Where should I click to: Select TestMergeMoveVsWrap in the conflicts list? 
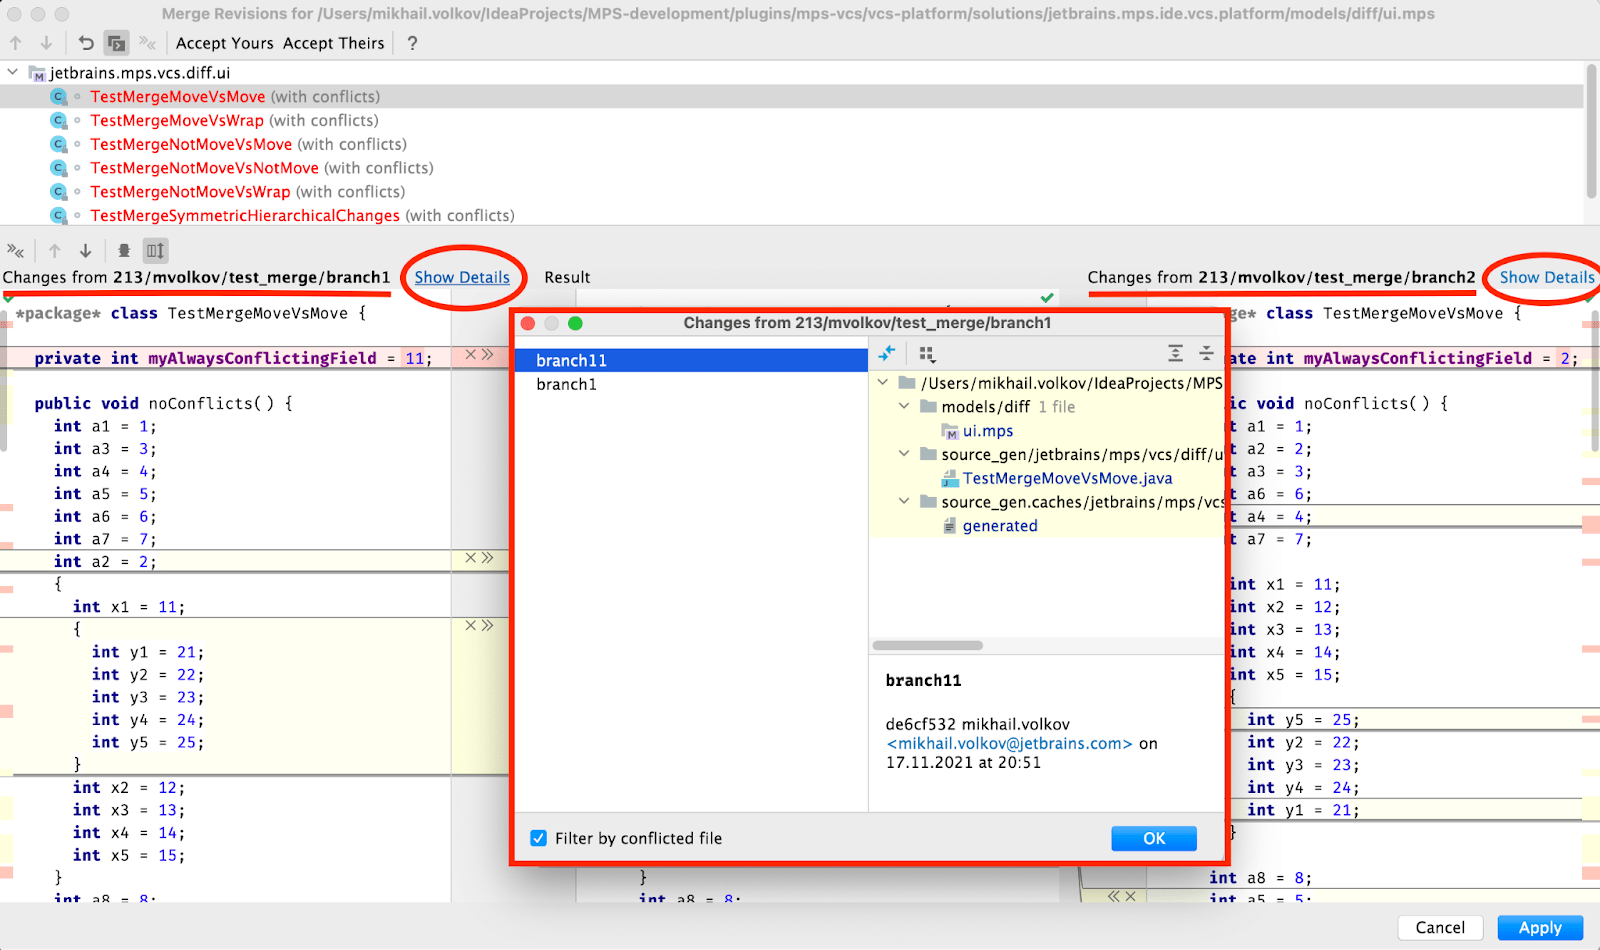coord(177,121)
